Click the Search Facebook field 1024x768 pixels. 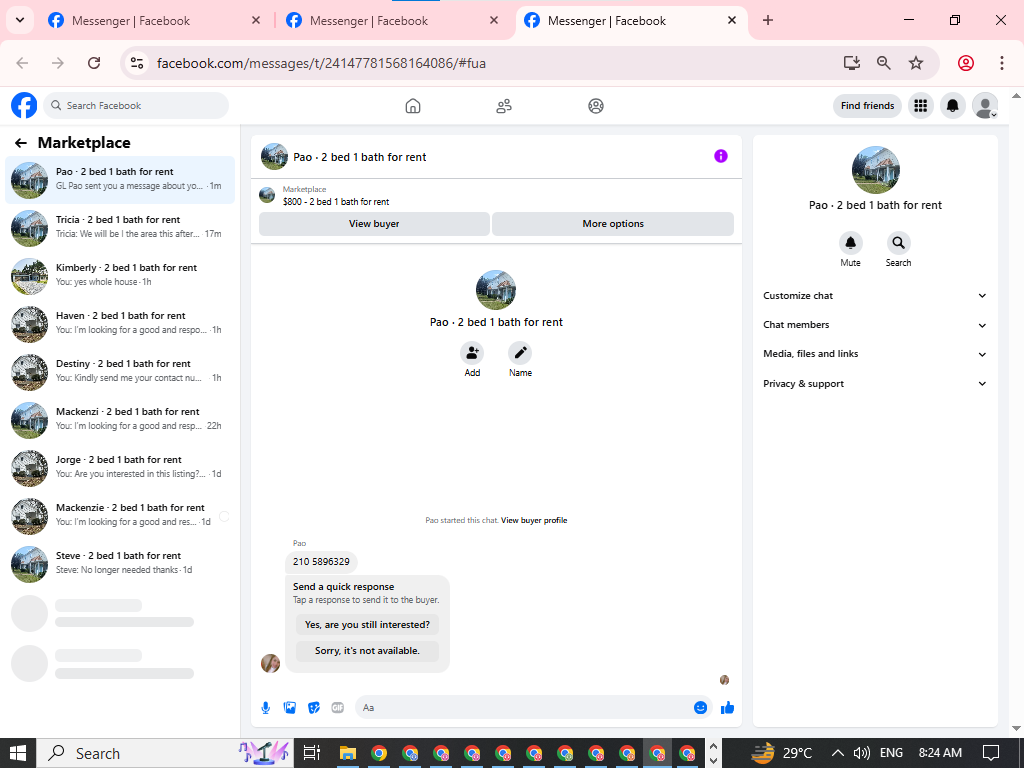tap(136, 105)
